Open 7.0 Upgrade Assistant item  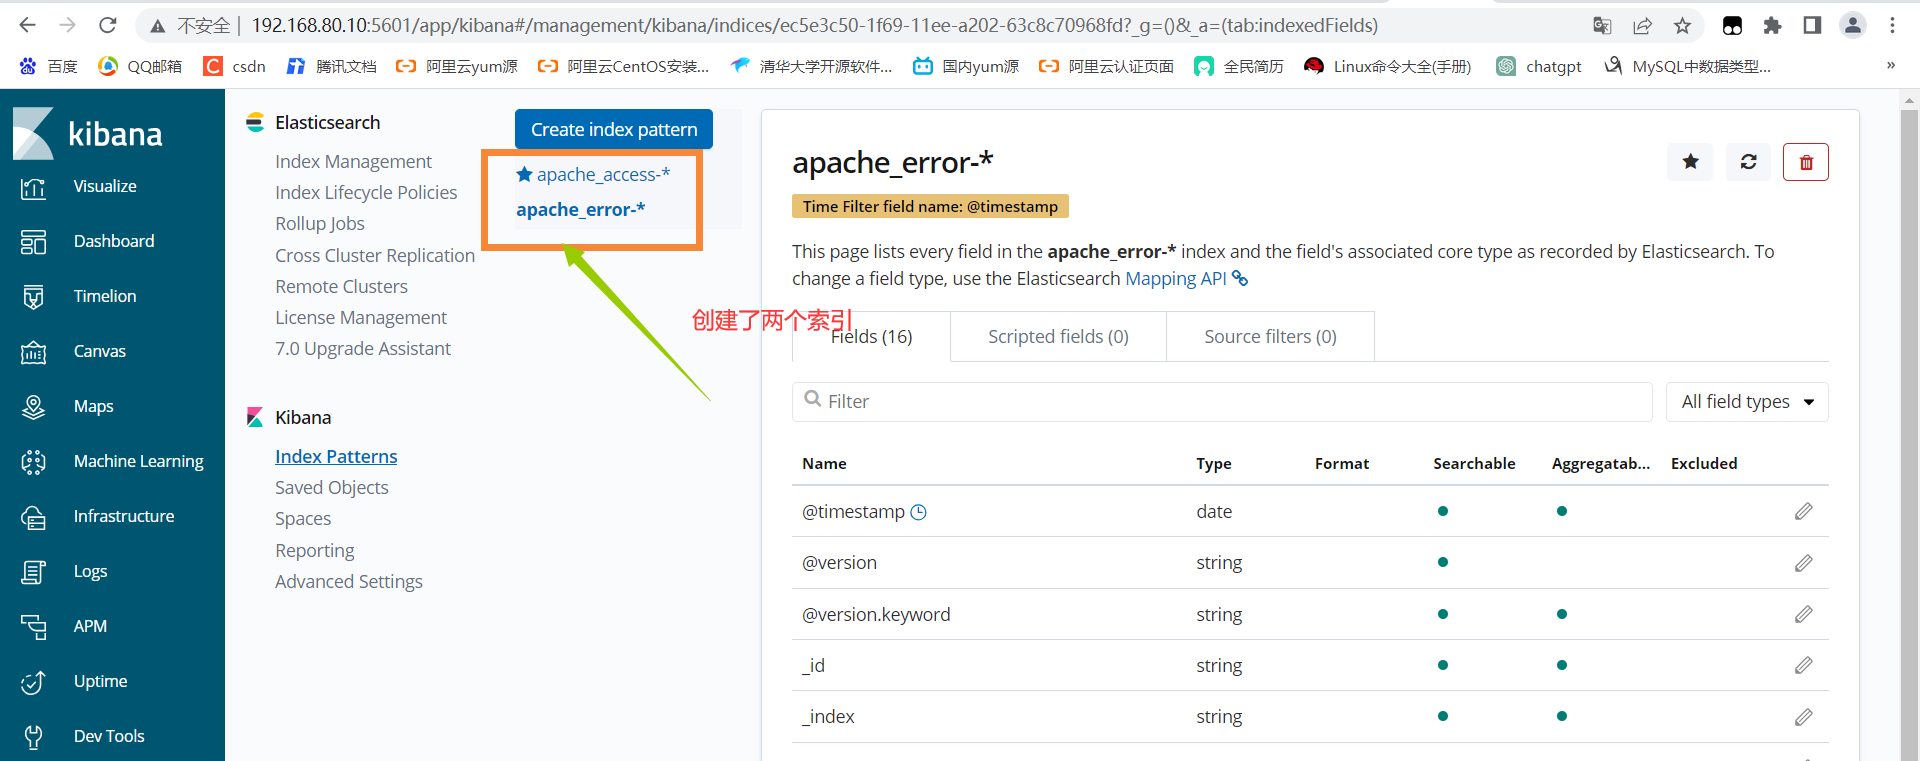[363, 349]
